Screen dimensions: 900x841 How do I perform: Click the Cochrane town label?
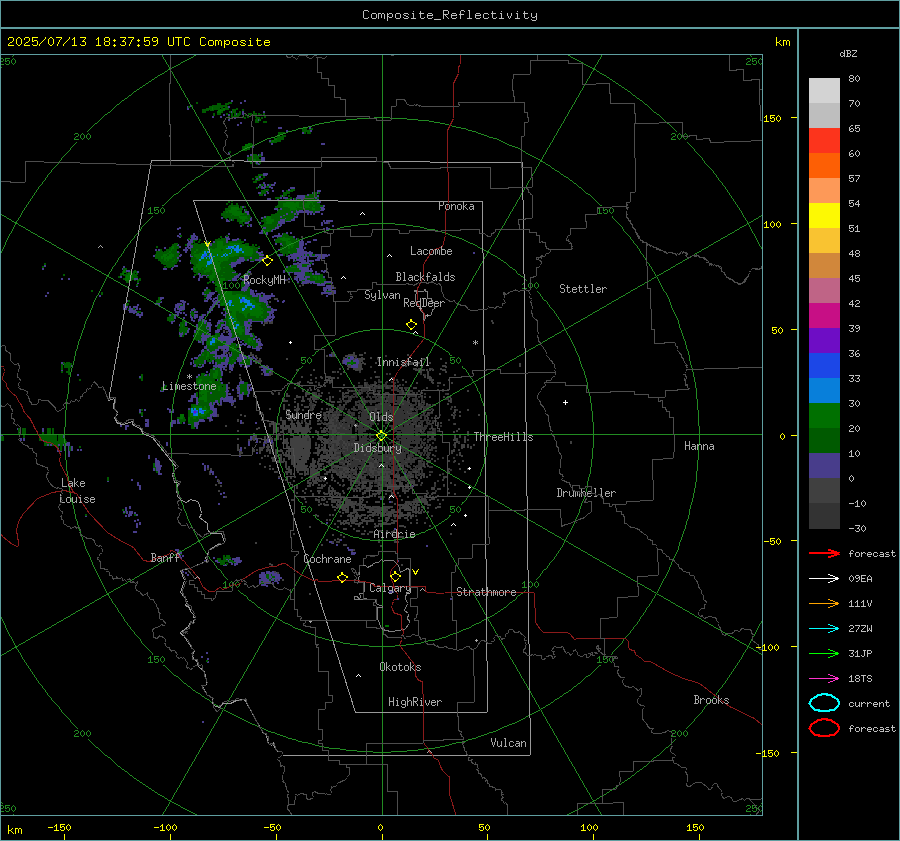tap(327, 559)
